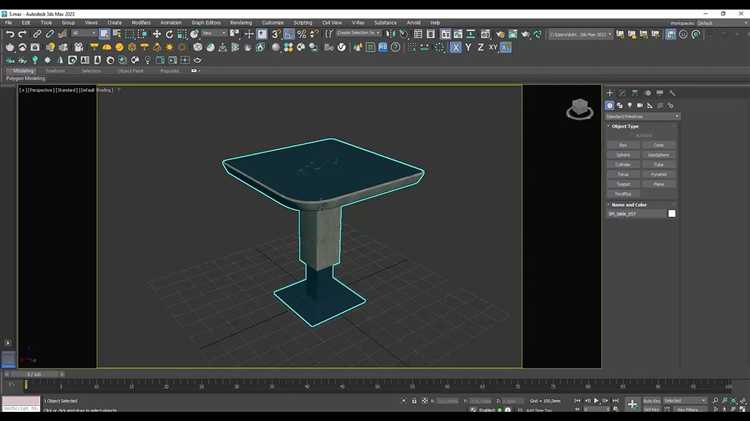Viewport: 750px width, 421px height.
Task: Select the Link tool icon
Action: (x=37, y=34)
